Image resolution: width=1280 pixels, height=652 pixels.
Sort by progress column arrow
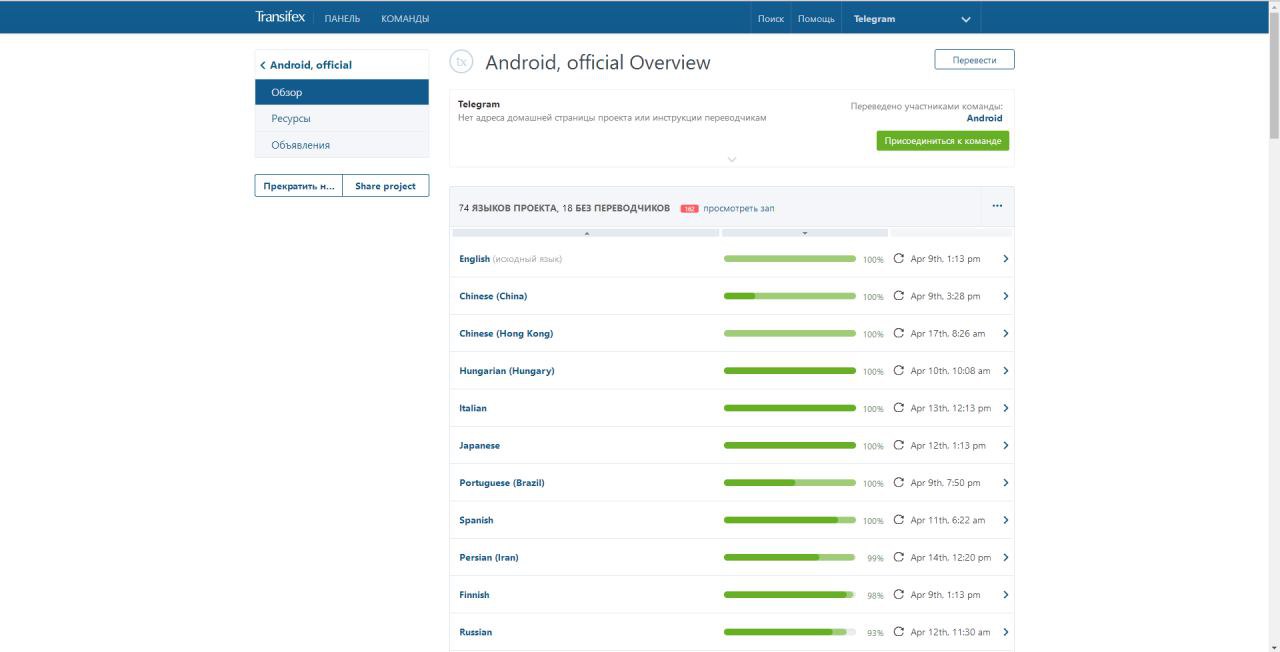pos(805,233)
